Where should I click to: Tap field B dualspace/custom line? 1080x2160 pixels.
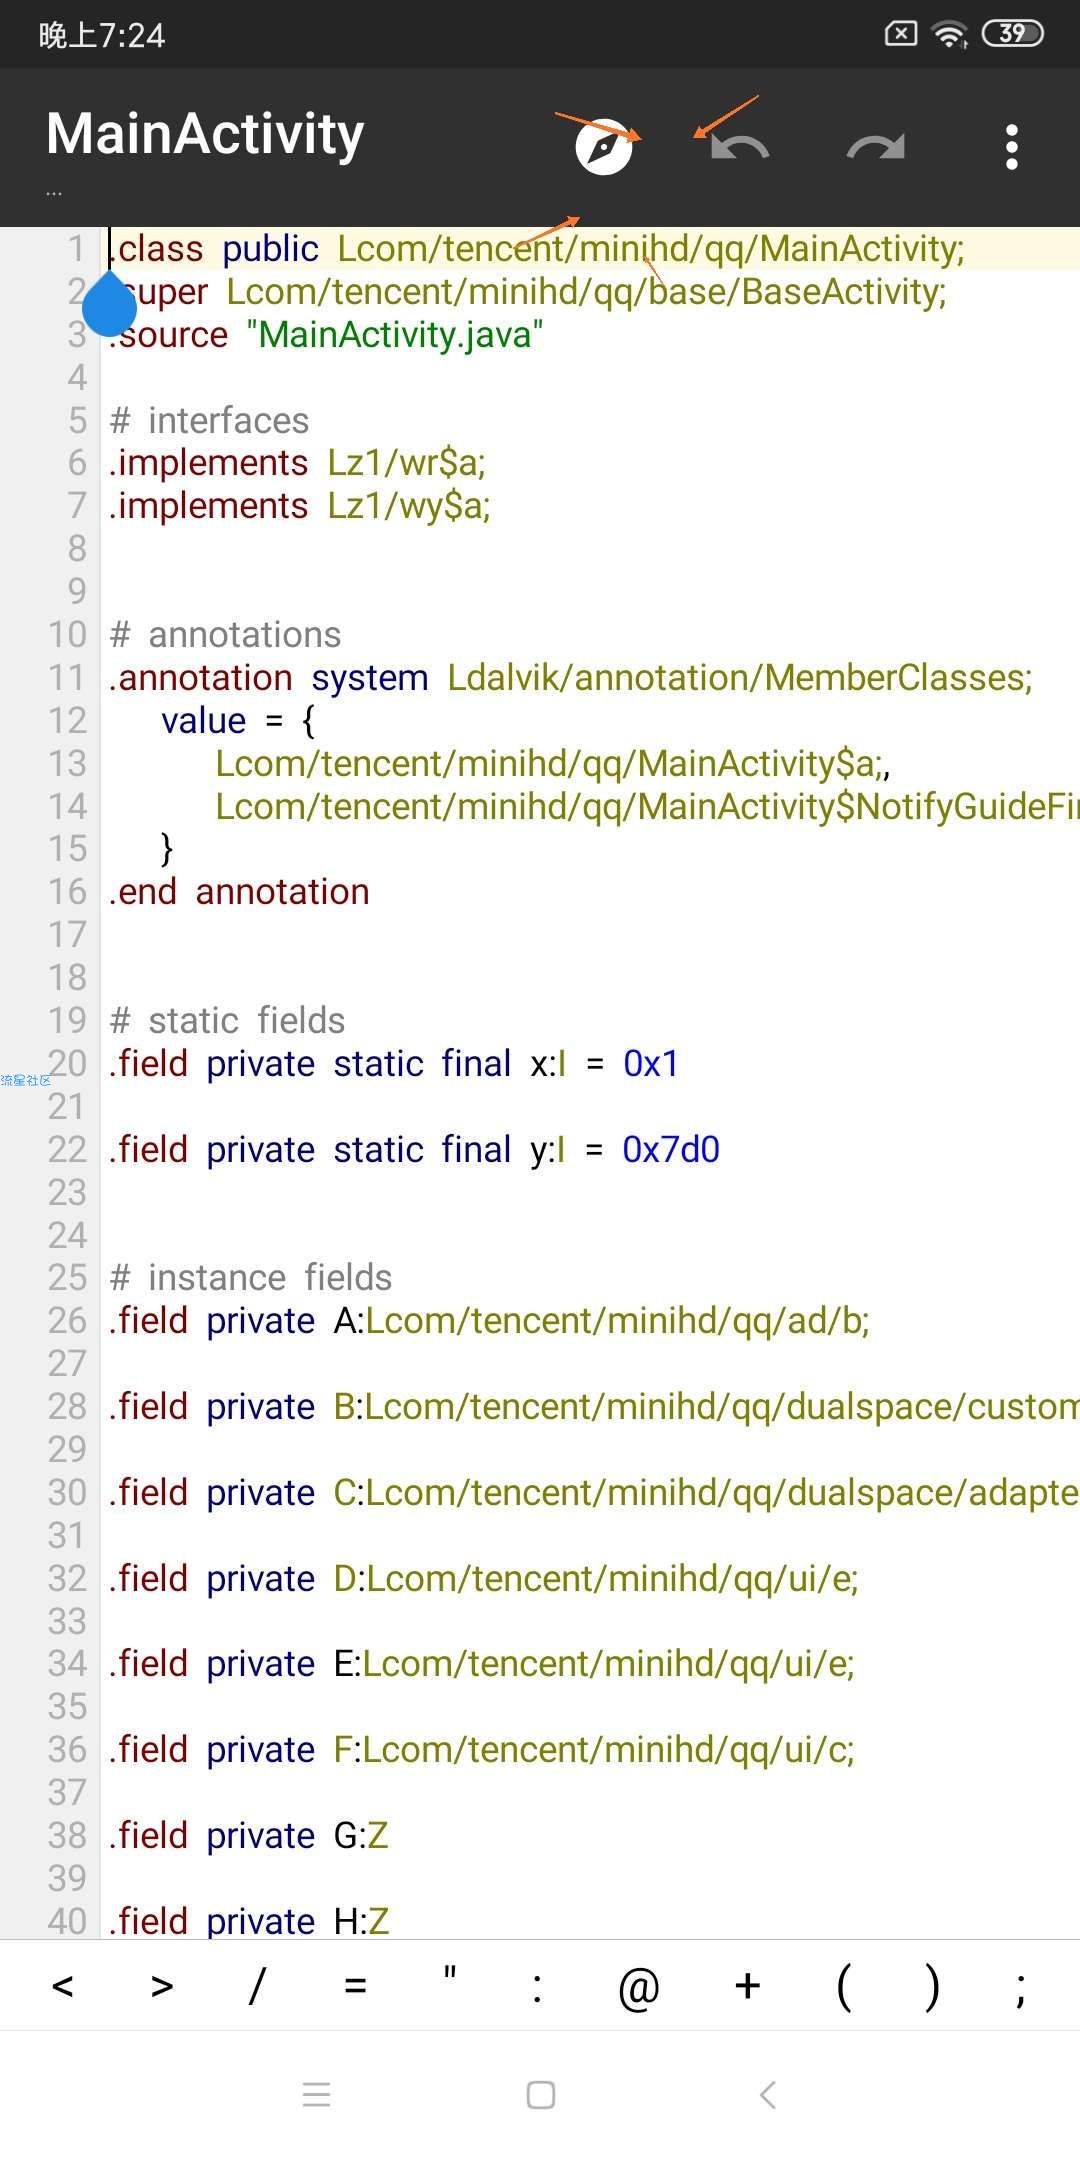tap(594, 1406)
